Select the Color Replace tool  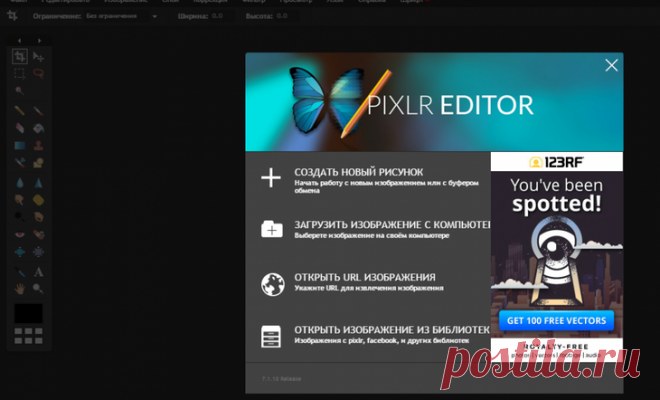(20, 163)
